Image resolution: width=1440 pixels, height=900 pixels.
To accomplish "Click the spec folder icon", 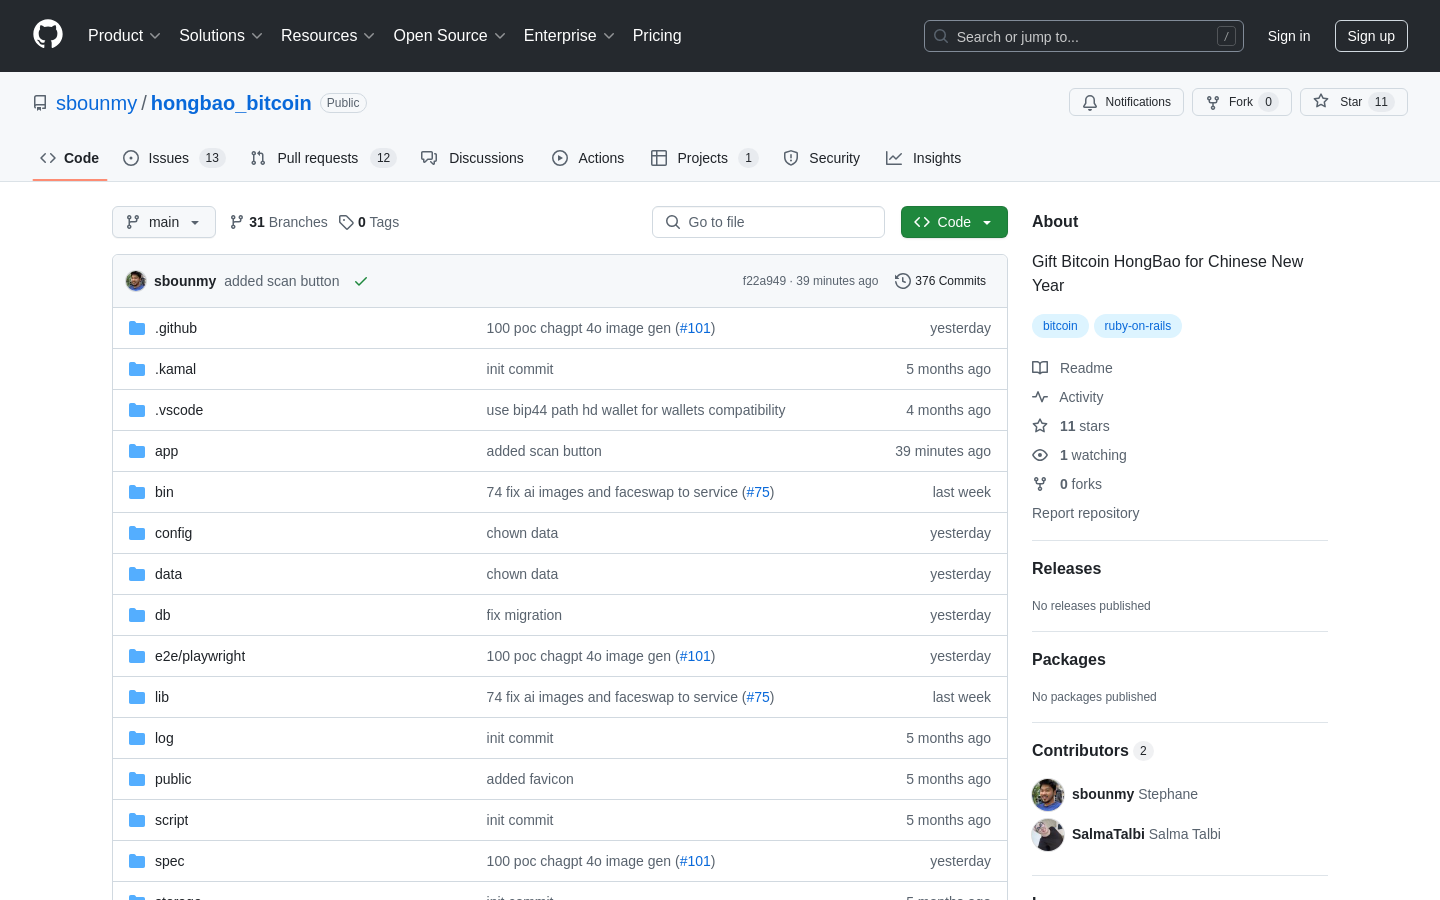I will [137, 861].
